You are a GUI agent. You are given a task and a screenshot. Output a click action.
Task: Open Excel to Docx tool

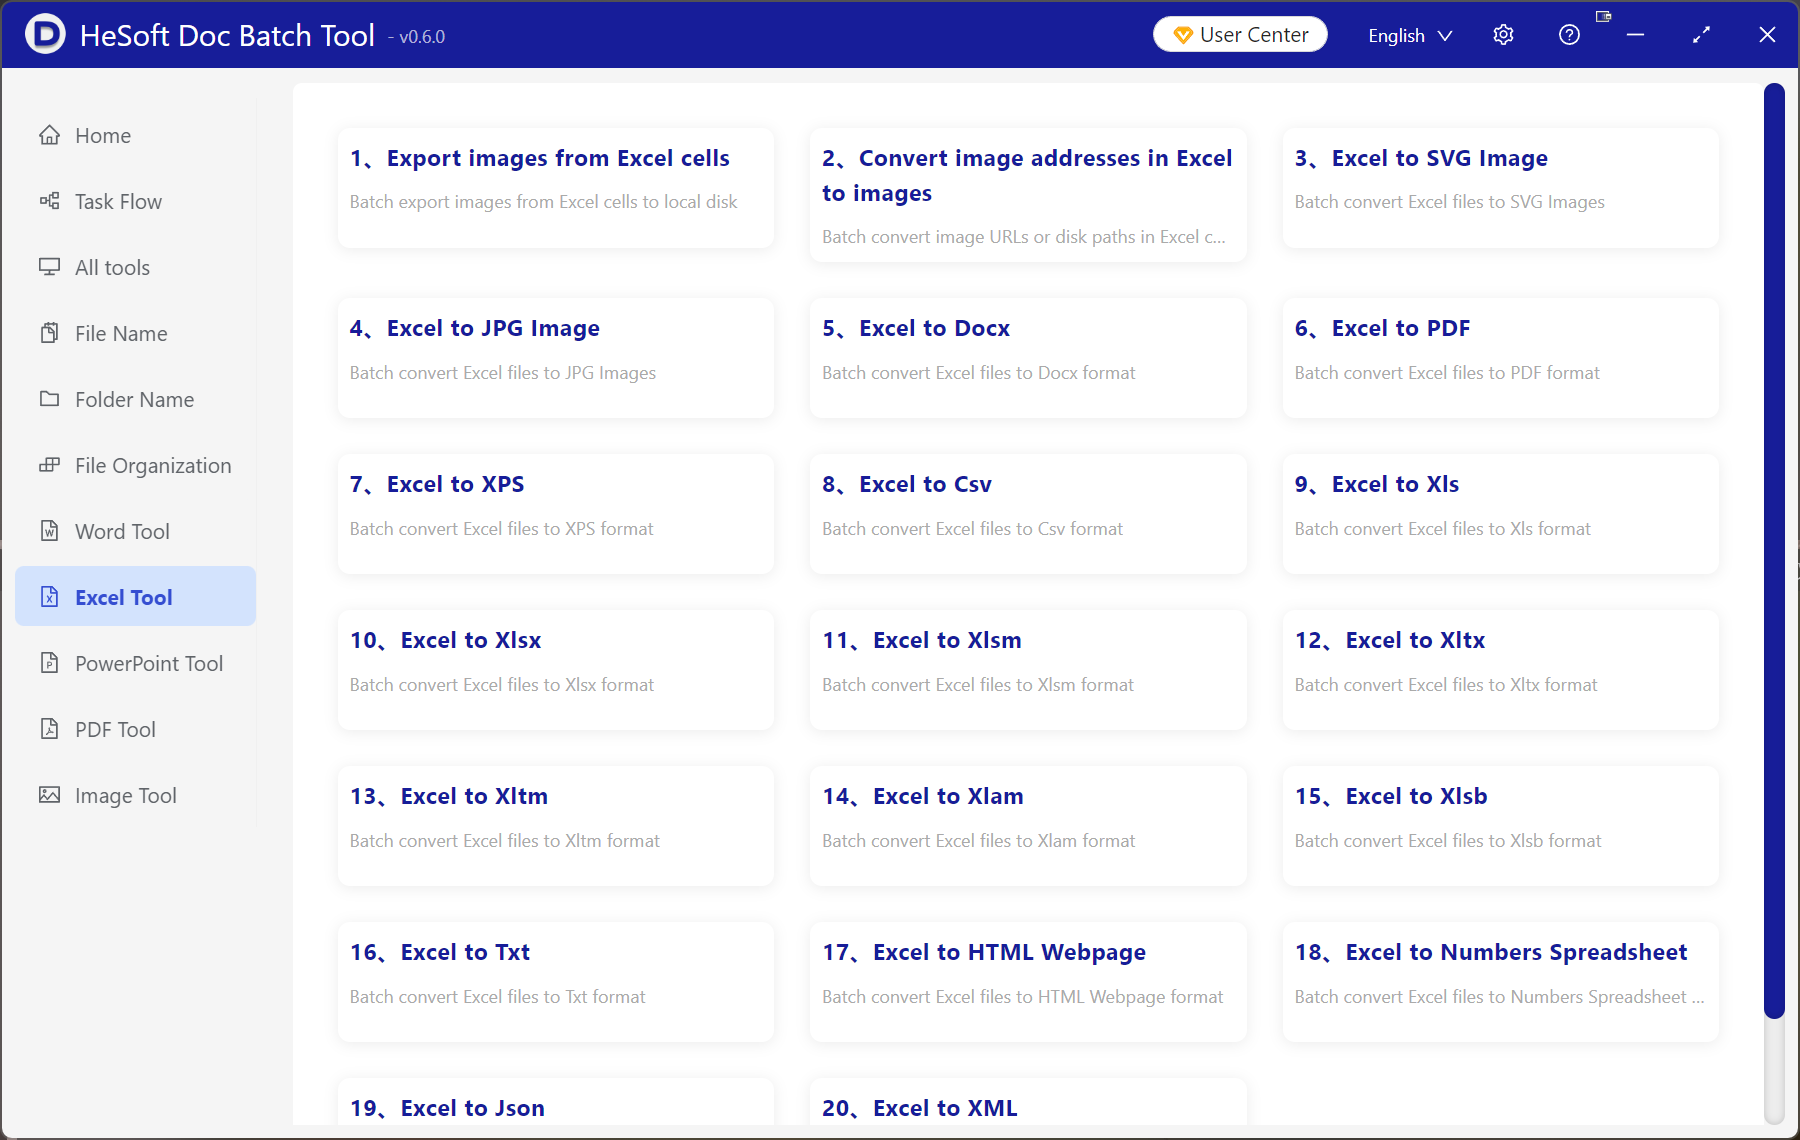pyautogui.click(x=1028, y=358)
